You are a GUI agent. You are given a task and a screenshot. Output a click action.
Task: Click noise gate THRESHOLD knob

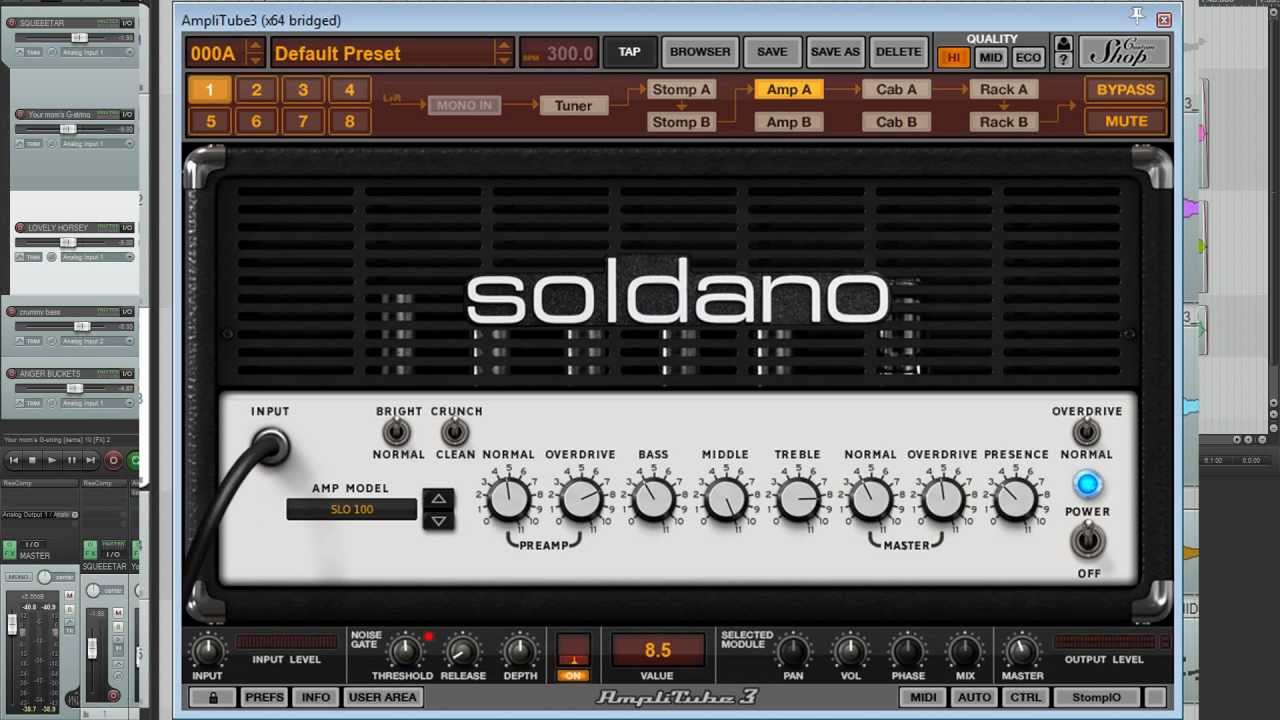click(x=404, y=651)
